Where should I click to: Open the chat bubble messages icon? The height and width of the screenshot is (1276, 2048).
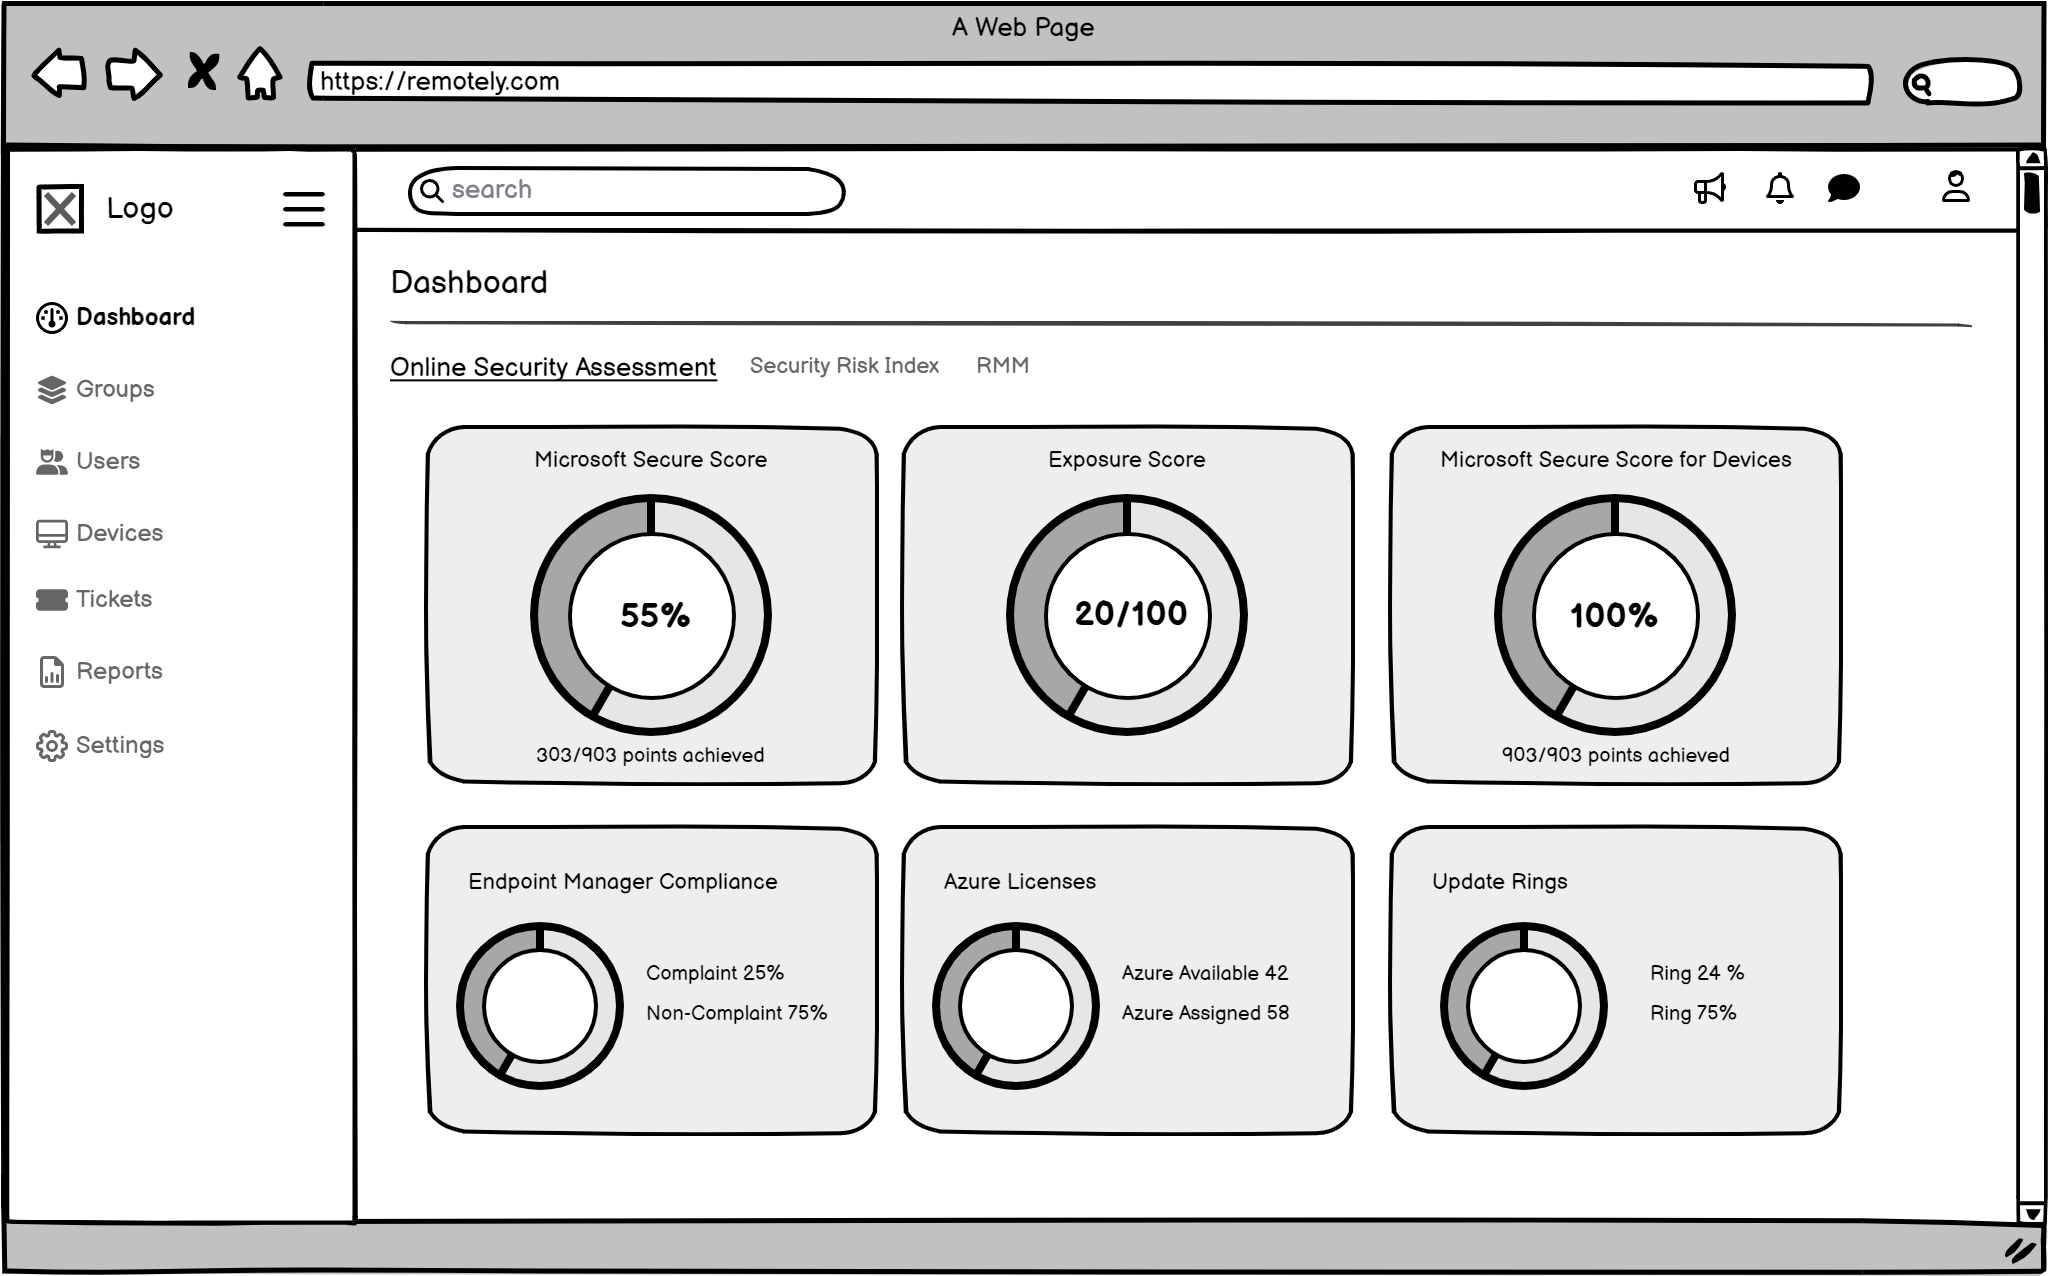point(1843,188)
